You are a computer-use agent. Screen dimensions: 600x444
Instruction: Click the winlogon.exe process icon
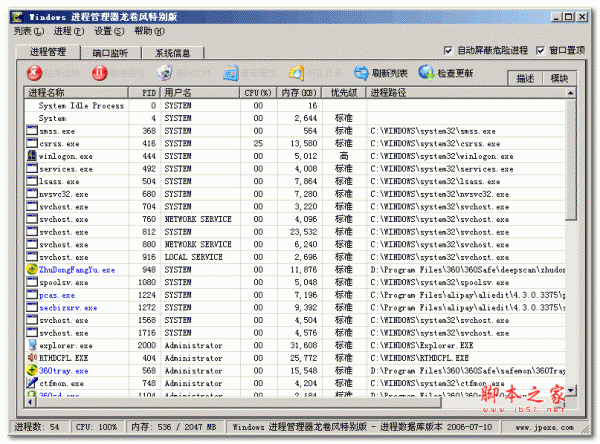click(x=32, y=156)
